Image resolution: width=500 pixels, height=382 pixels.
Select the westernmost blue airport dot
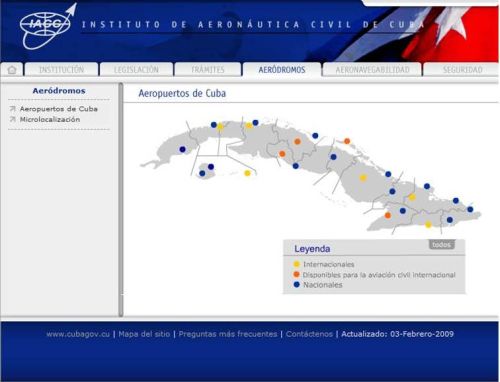[x=182, y=149]
